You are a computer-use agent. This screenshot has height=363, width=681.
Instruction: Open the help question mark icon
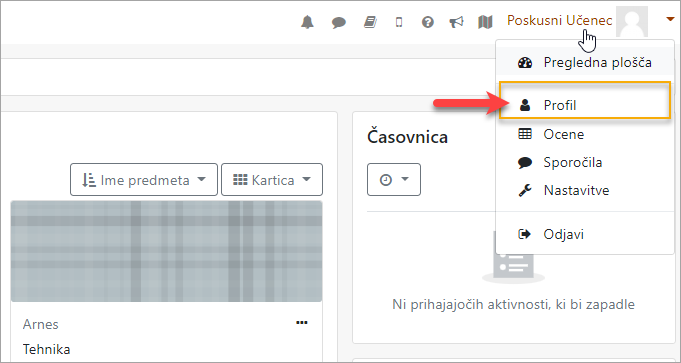[x=428, y=22]
